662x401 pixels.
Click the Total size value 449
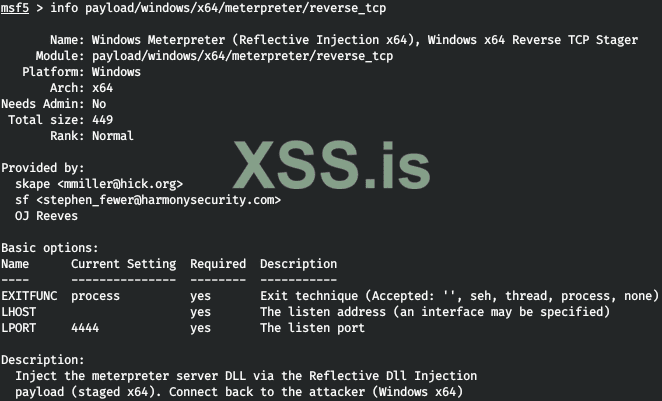click(102, 120)
